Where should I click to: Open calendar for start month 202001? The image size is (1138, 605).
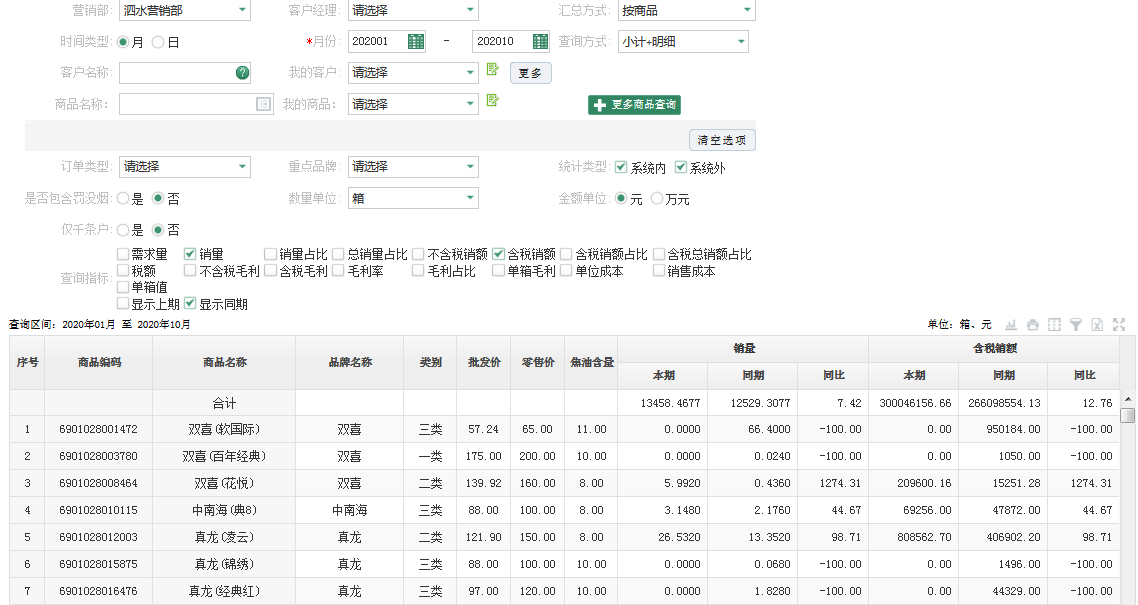416,41
